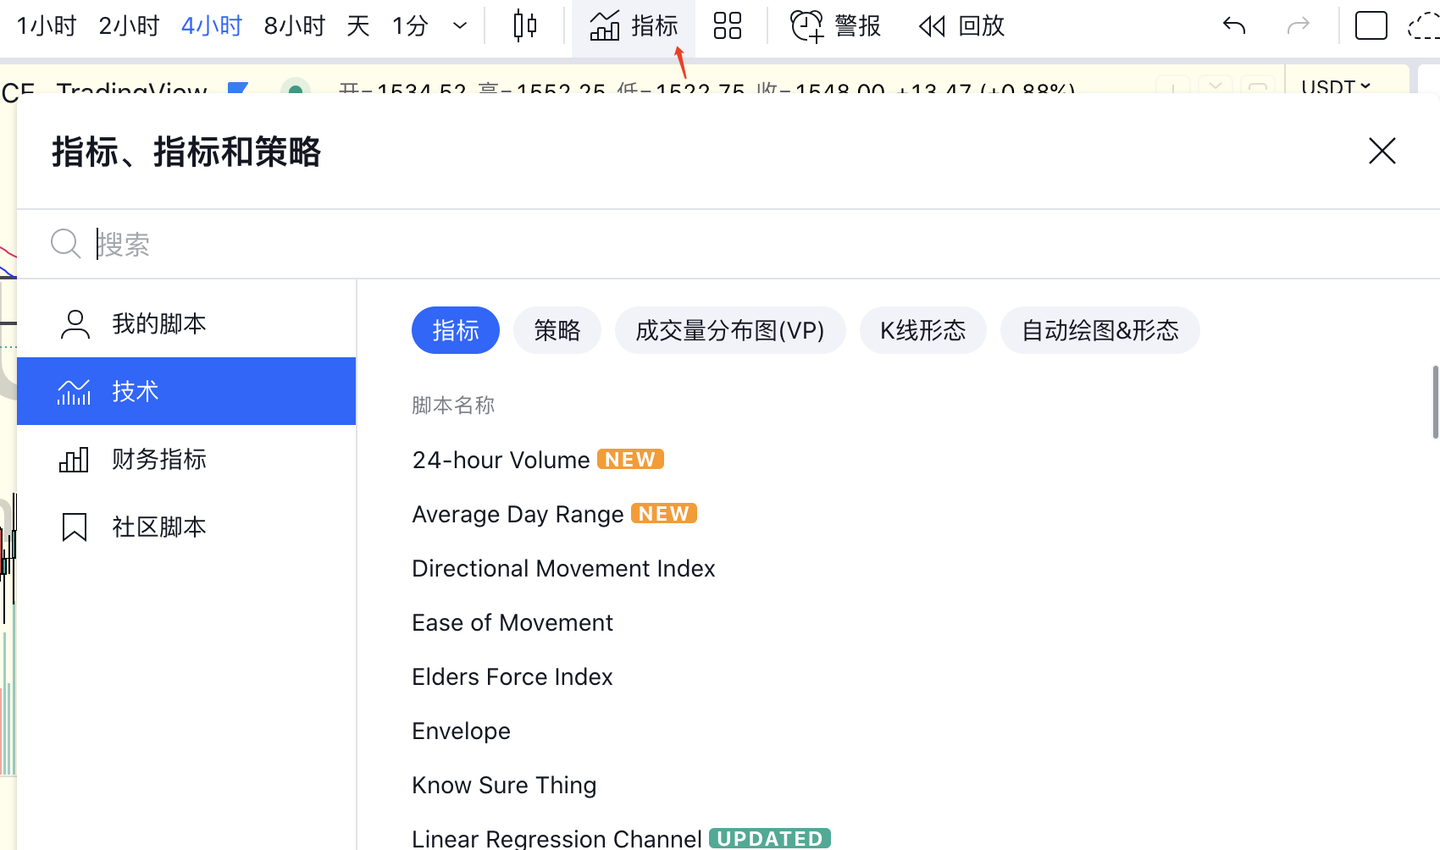Image resolution: width=1440 pixels, height=850 pixels.
Task: Activate the K线形态 filter chip
Action: pyautogui.click(x=922, y=330)
